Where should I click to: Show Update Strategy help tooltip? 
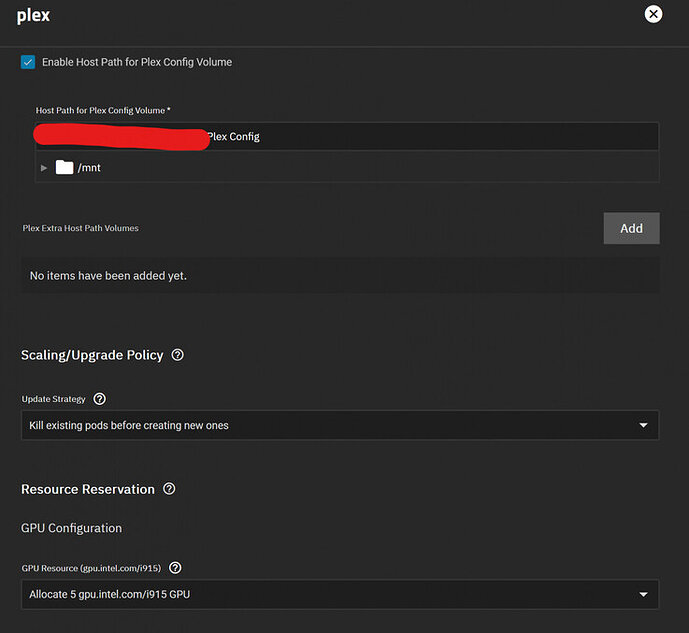click(100, 399)
